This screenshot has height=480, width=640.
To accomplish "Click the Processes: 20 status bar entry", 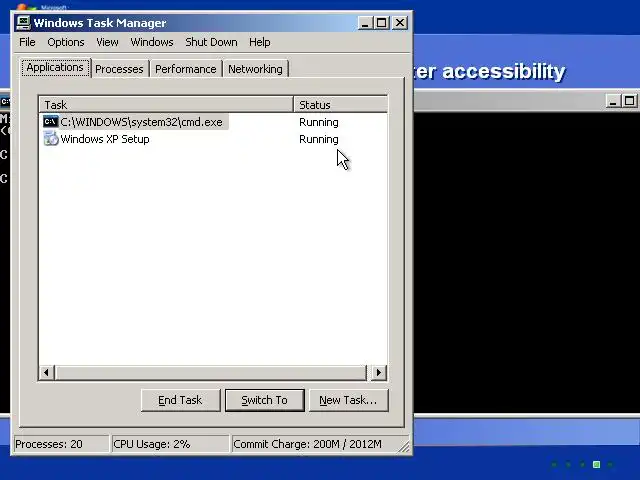I will coord(61,444).
